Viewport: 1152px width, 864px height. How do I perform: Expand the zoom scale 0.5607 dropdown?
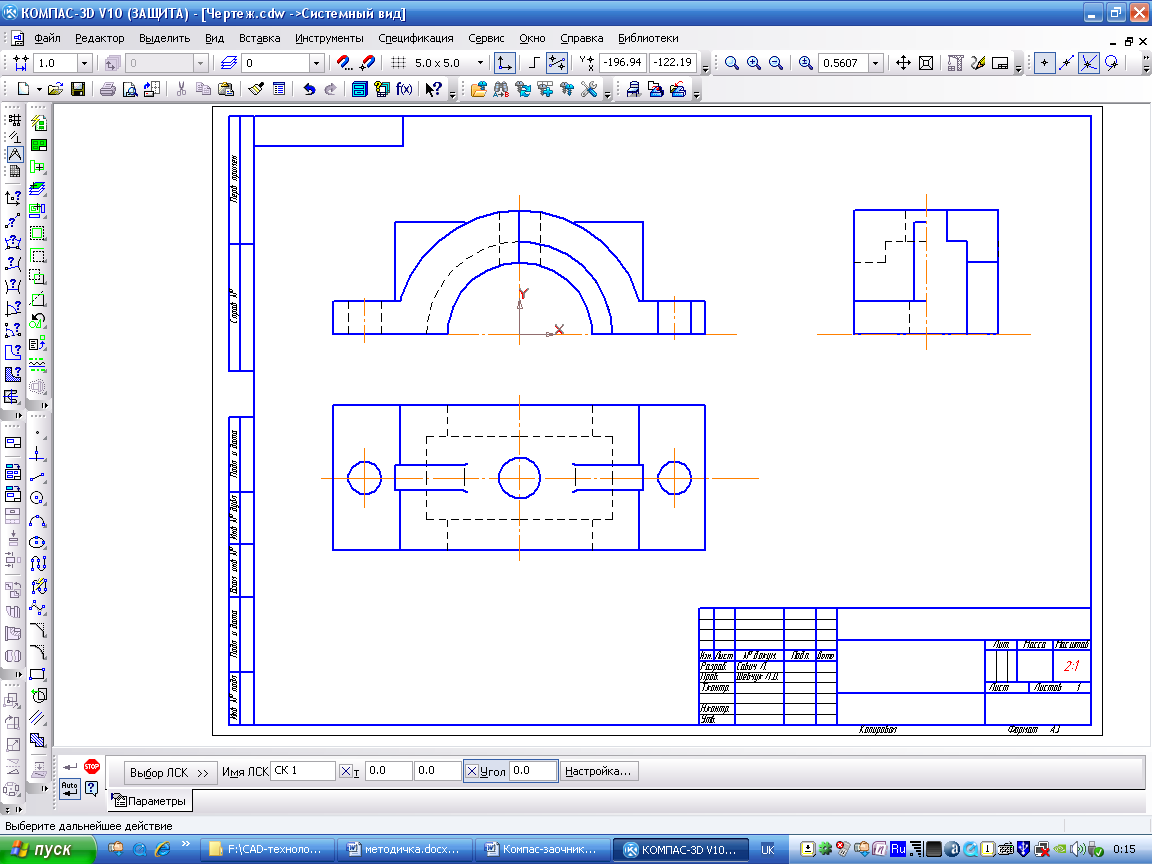pyautogui.click(x=876, y=63)
